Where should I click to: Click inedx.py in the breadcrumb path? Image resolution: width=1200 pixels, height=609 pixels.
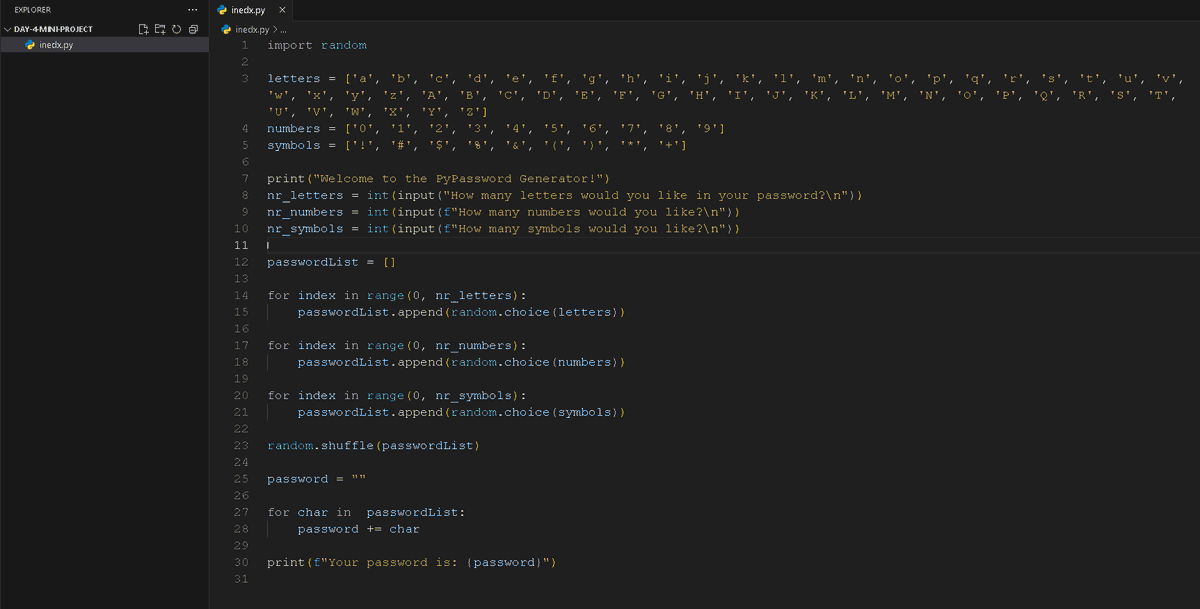(x=253, y=30)
